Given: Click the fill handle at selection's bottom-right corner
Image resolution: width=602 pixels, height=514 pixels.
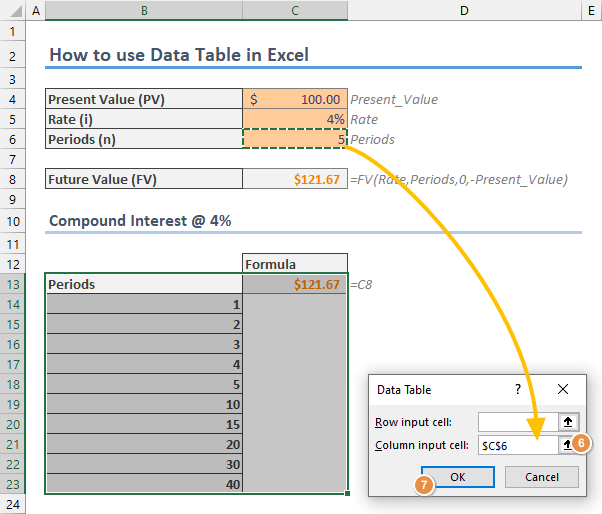Looking at the screenshot, I should tap(347, 493).
